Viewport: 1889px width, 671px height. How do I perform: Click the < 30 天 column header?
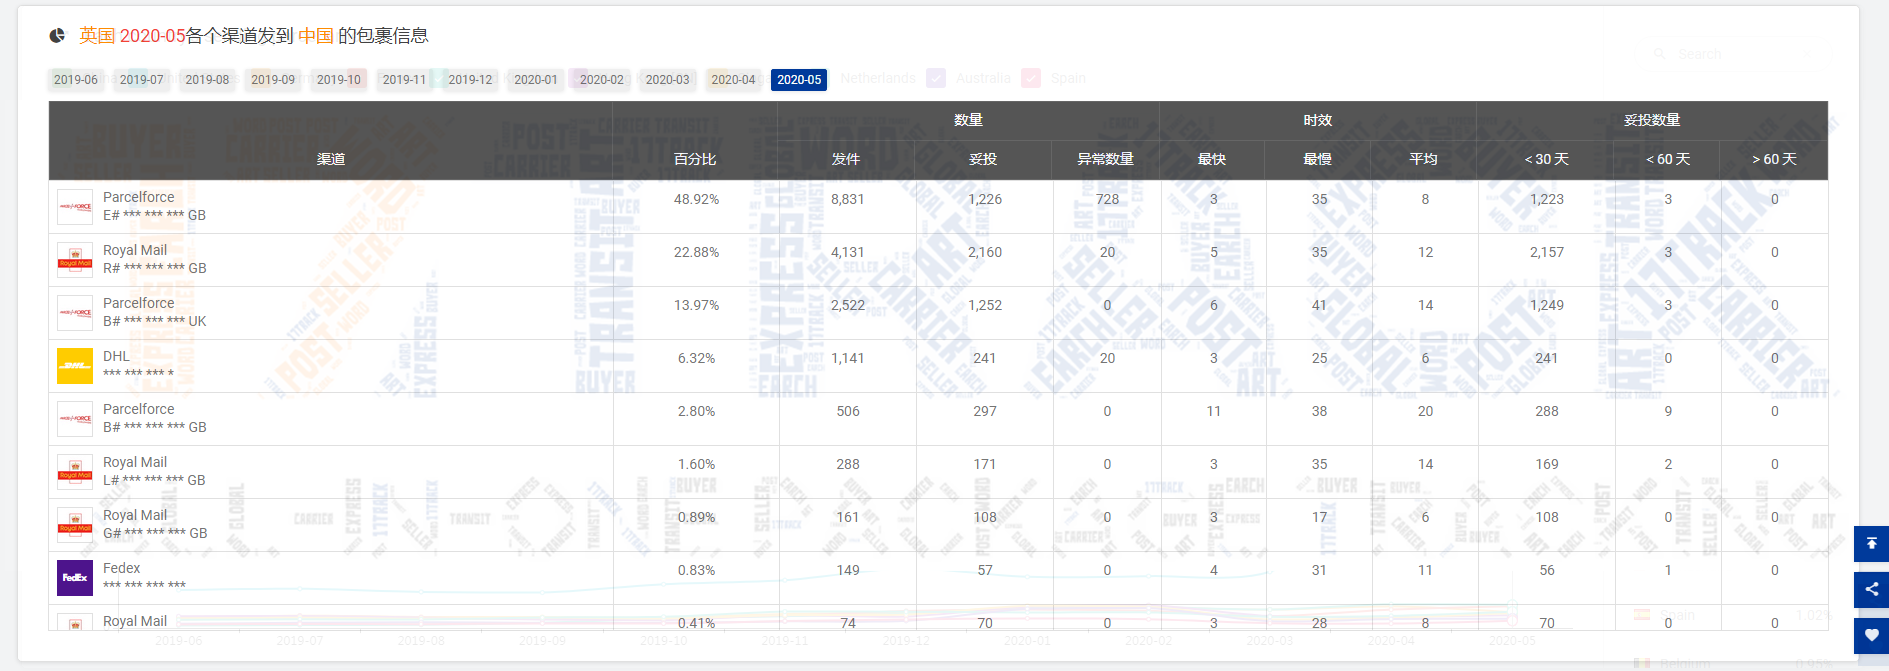tap(1546, 159)
